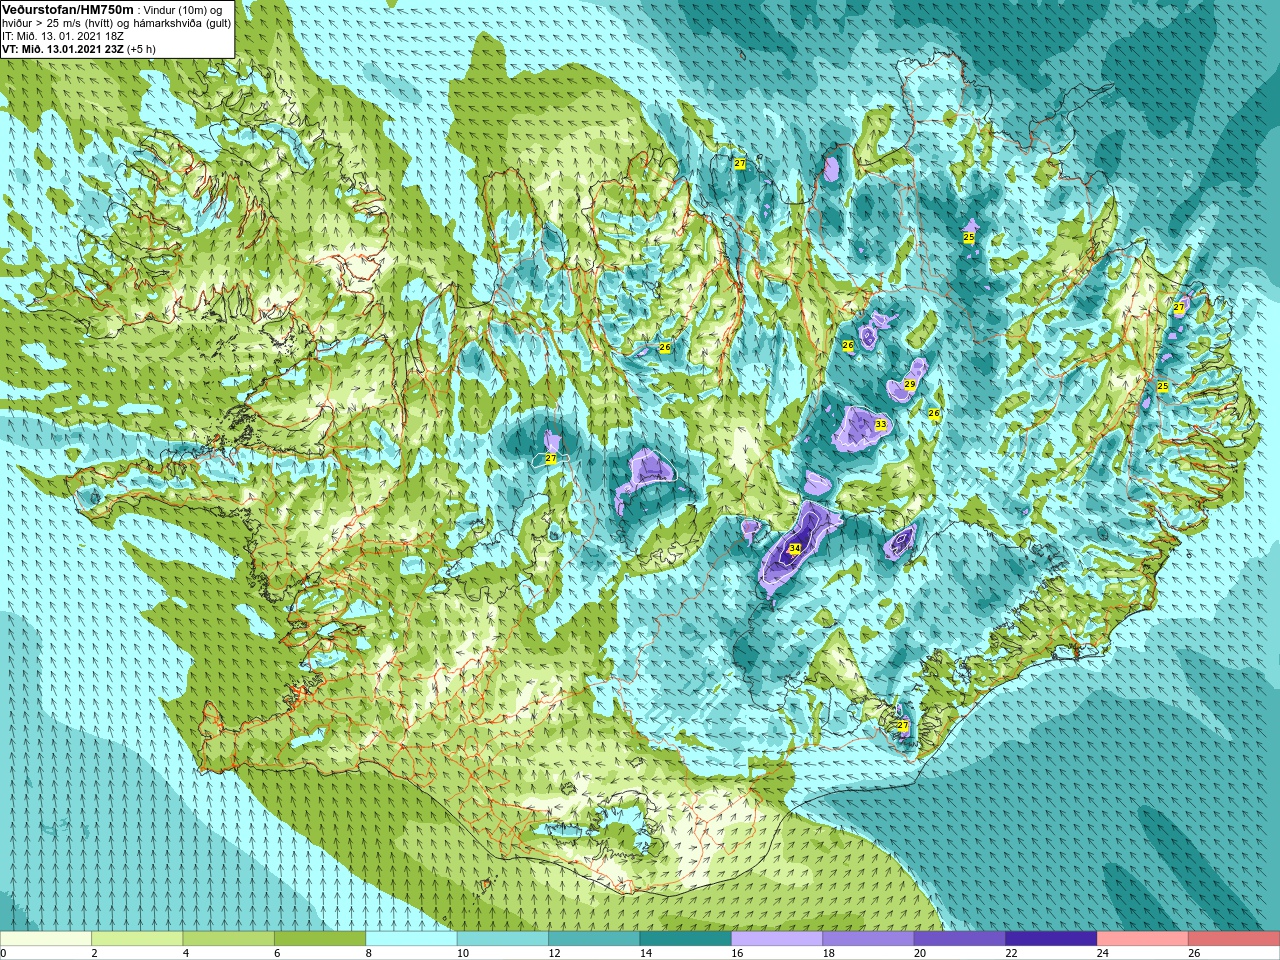
Task: Click the legend scale number 18
Action: (829, 954)
